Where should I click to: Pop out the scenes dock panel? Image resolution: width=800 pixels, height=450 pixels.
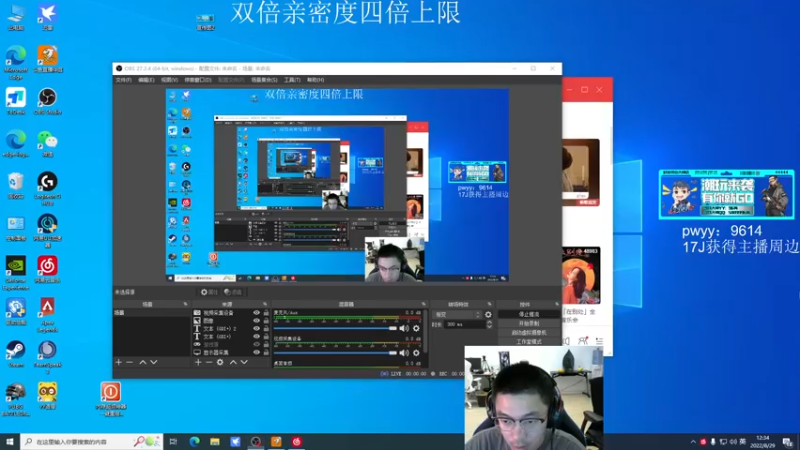point(185,304)
